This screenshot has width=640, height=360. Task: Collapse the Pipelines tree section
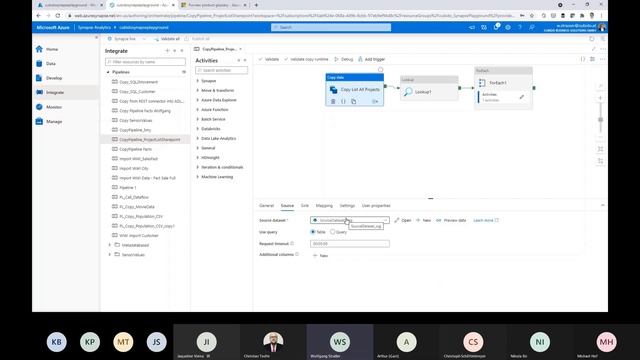pyautogui.click(x=108, y=72)
